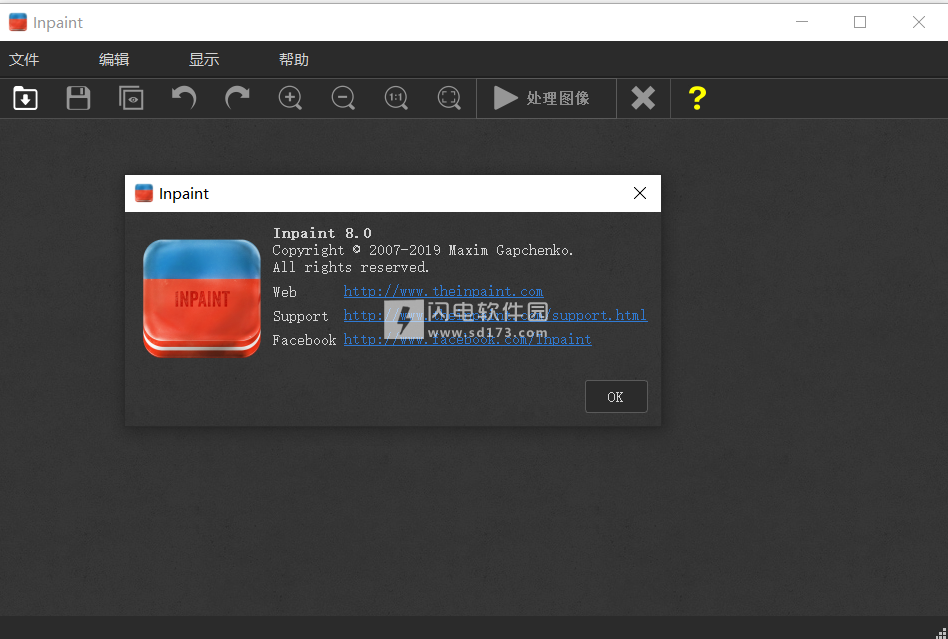
Task: Click the large Inpaint eraser logo
Action: pos(202,298)
